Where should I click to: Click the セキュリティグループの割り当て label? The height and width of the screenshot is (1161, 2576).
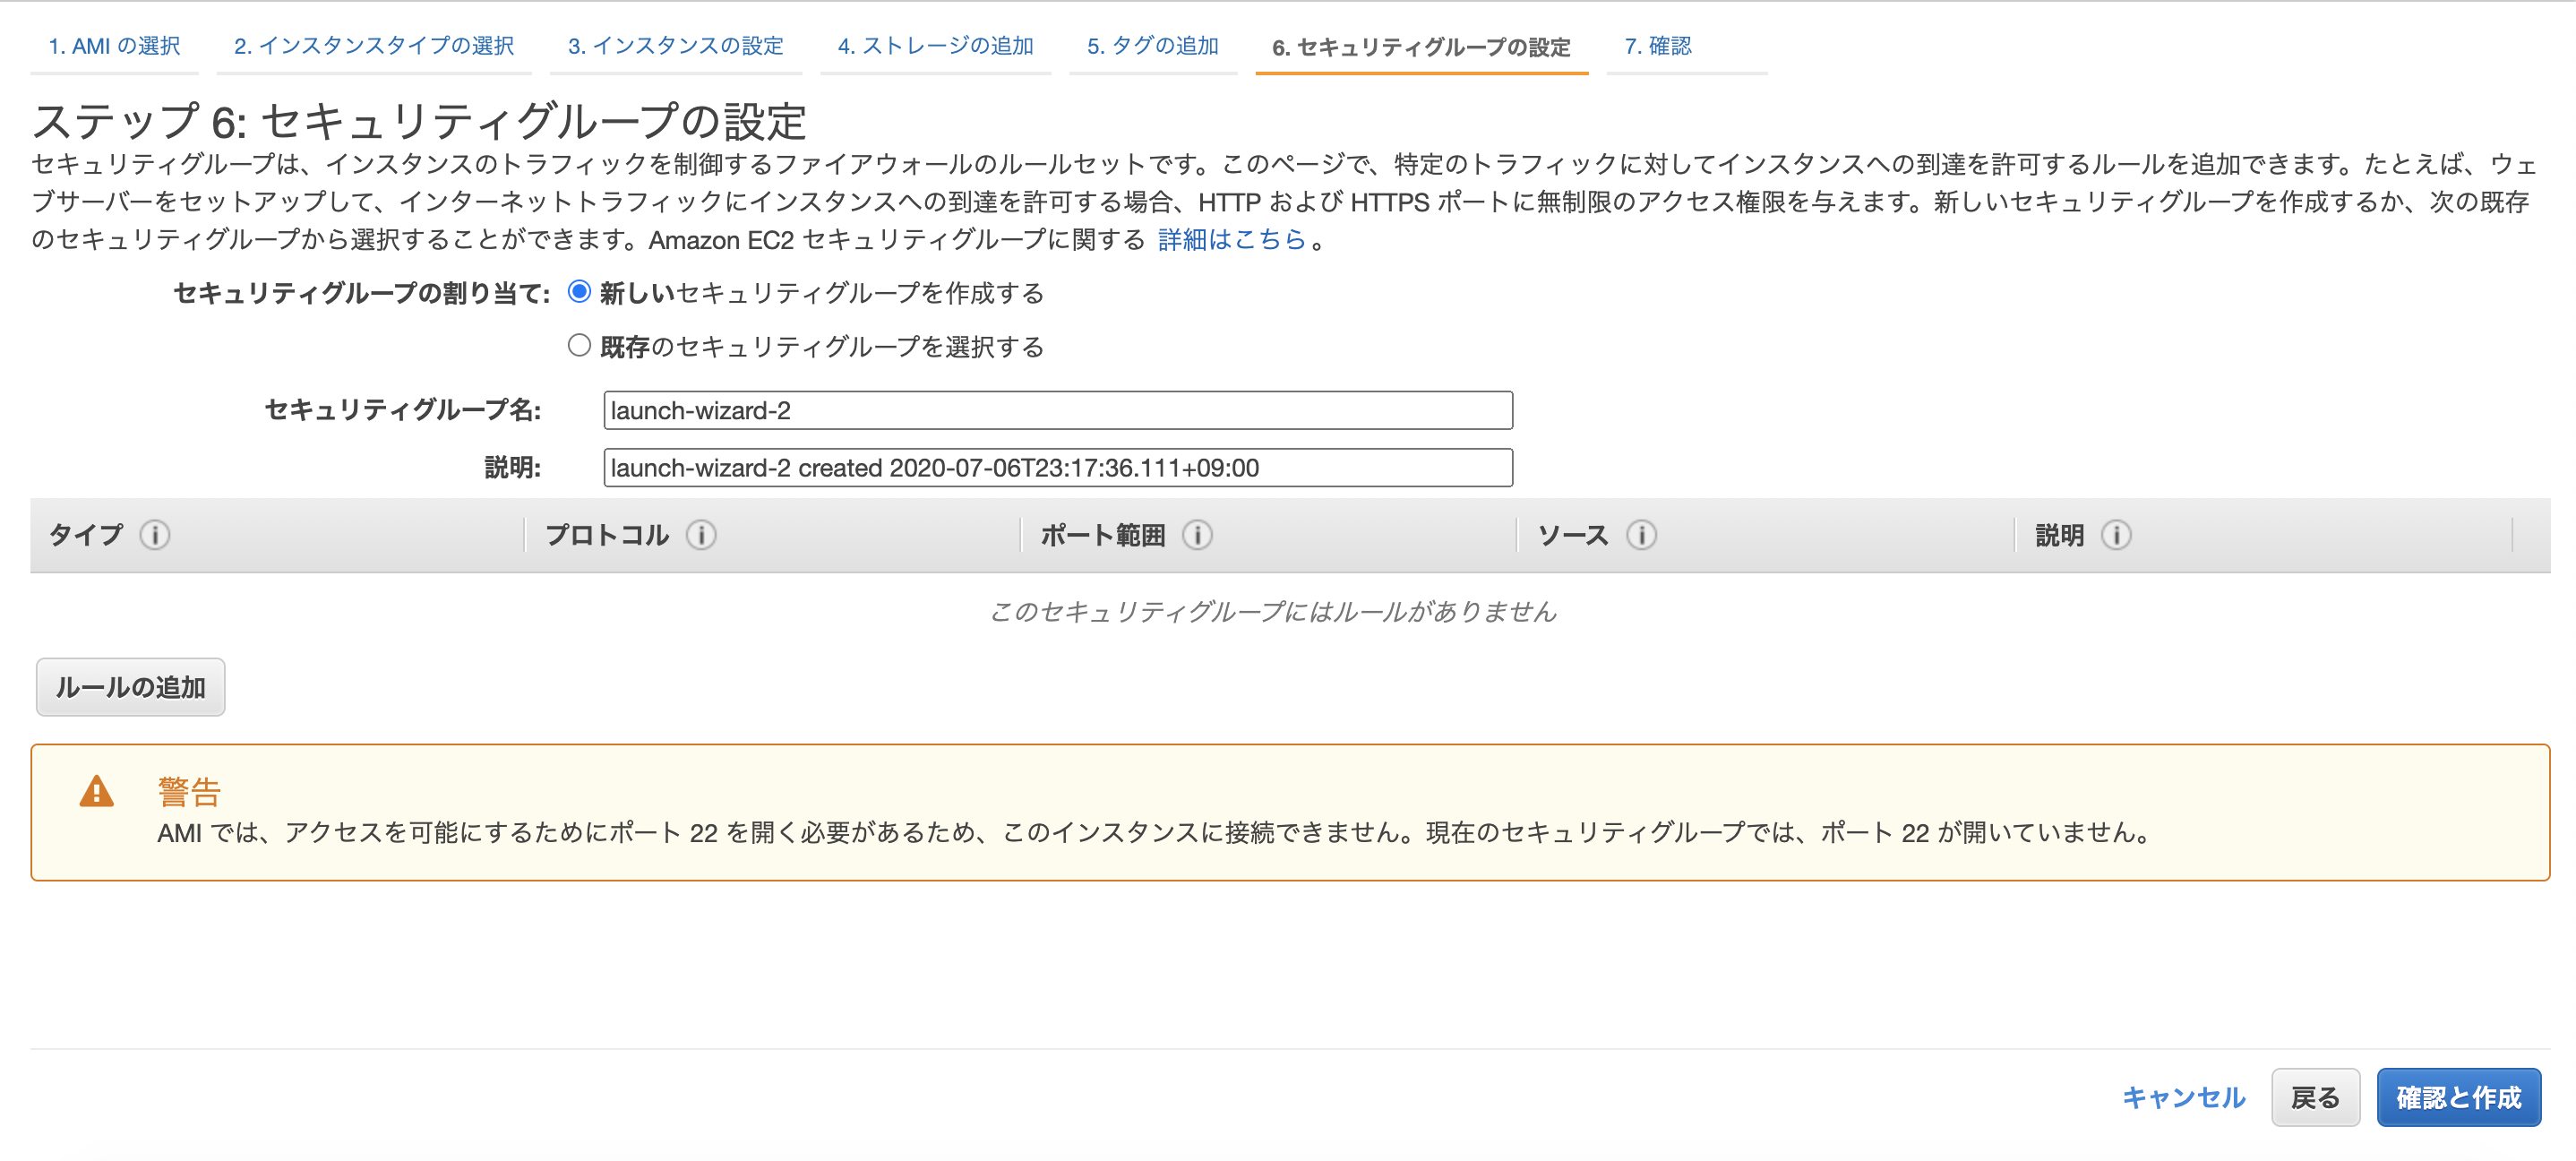tap(361, 293)
